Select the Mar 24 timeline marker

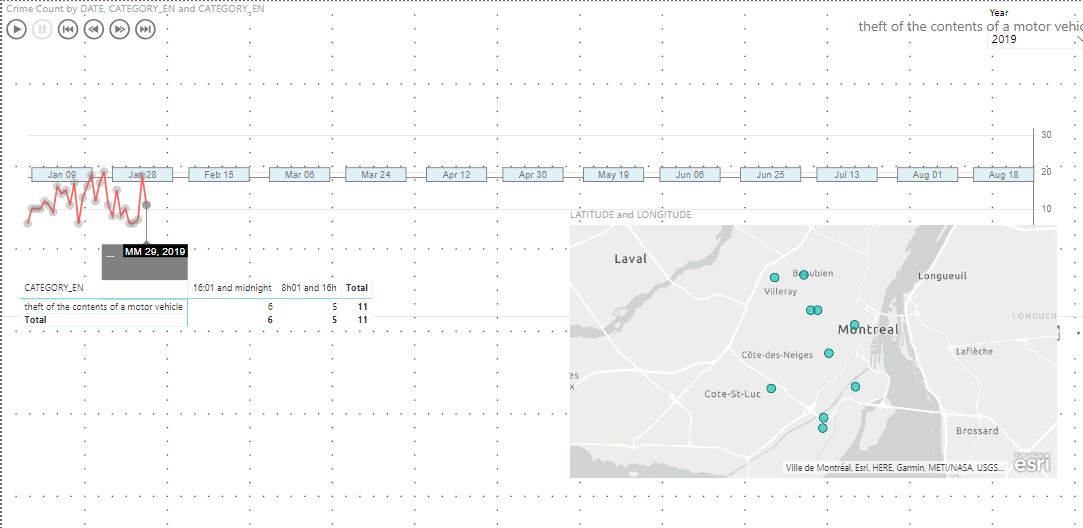(376, 175)
